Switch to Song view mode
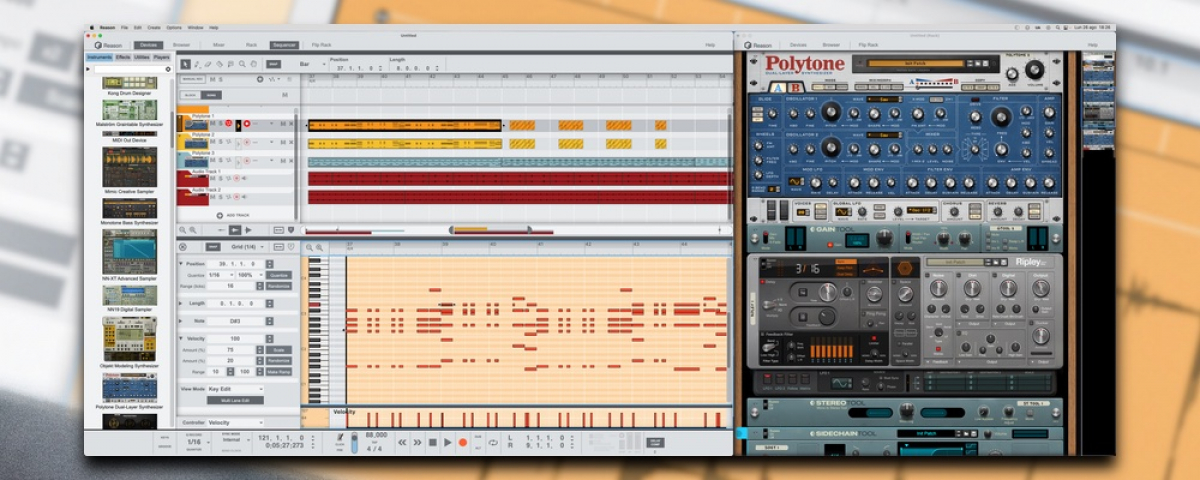 [x=211, y=95]
